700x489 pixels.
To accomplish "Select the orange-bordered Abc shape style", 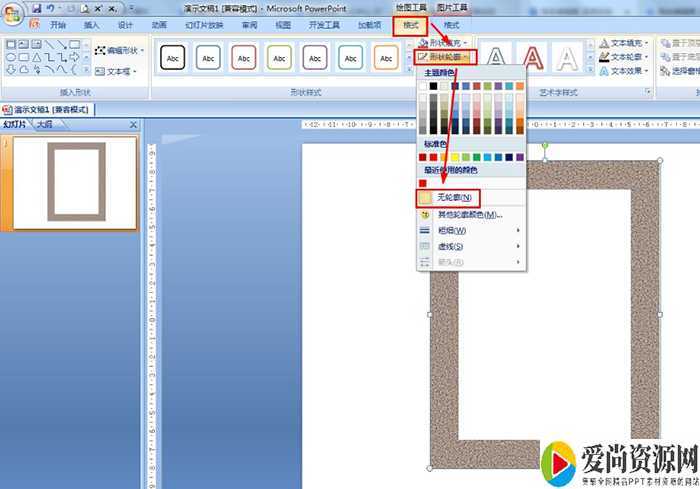I will click(x=386, y=58).
